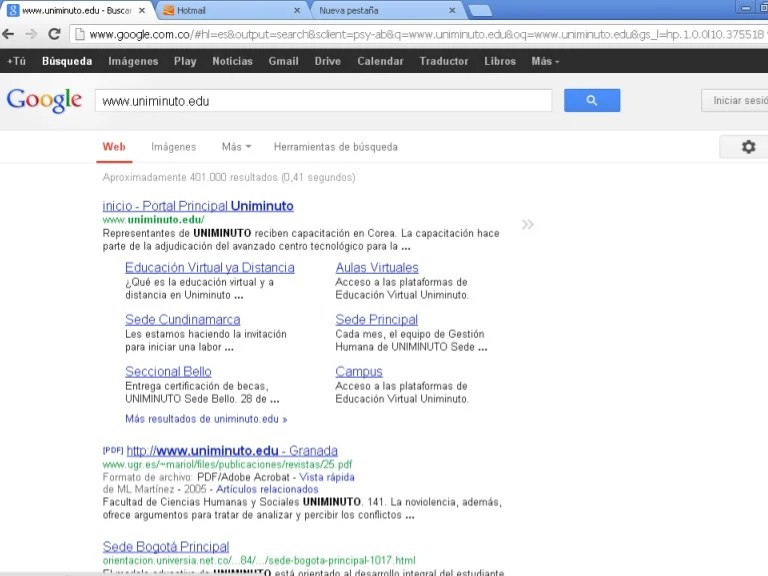Open the Inicio - Portal Principal Uniminuto result

coord(198,206)
